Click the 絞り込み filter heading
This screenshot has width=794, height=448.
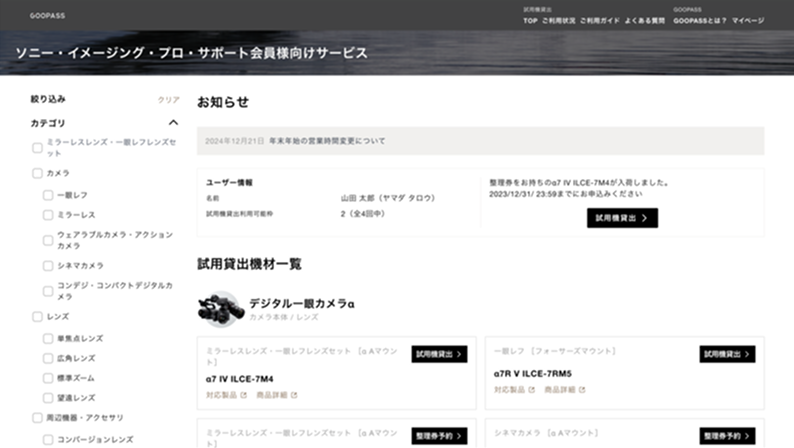48,99
